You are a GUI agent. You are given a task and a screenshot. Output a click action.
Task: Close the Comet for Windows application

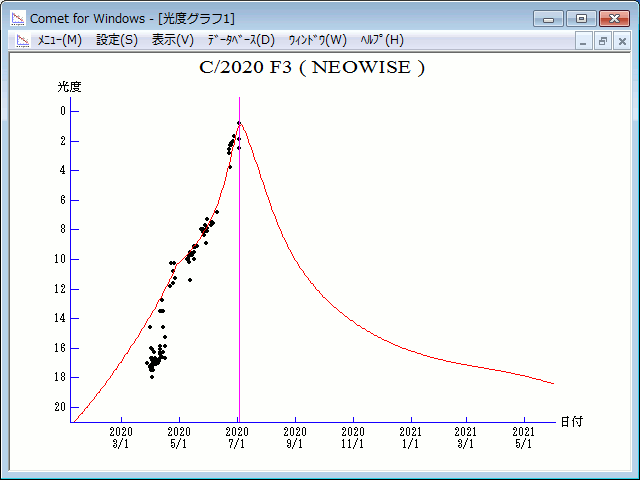(614, 19)
